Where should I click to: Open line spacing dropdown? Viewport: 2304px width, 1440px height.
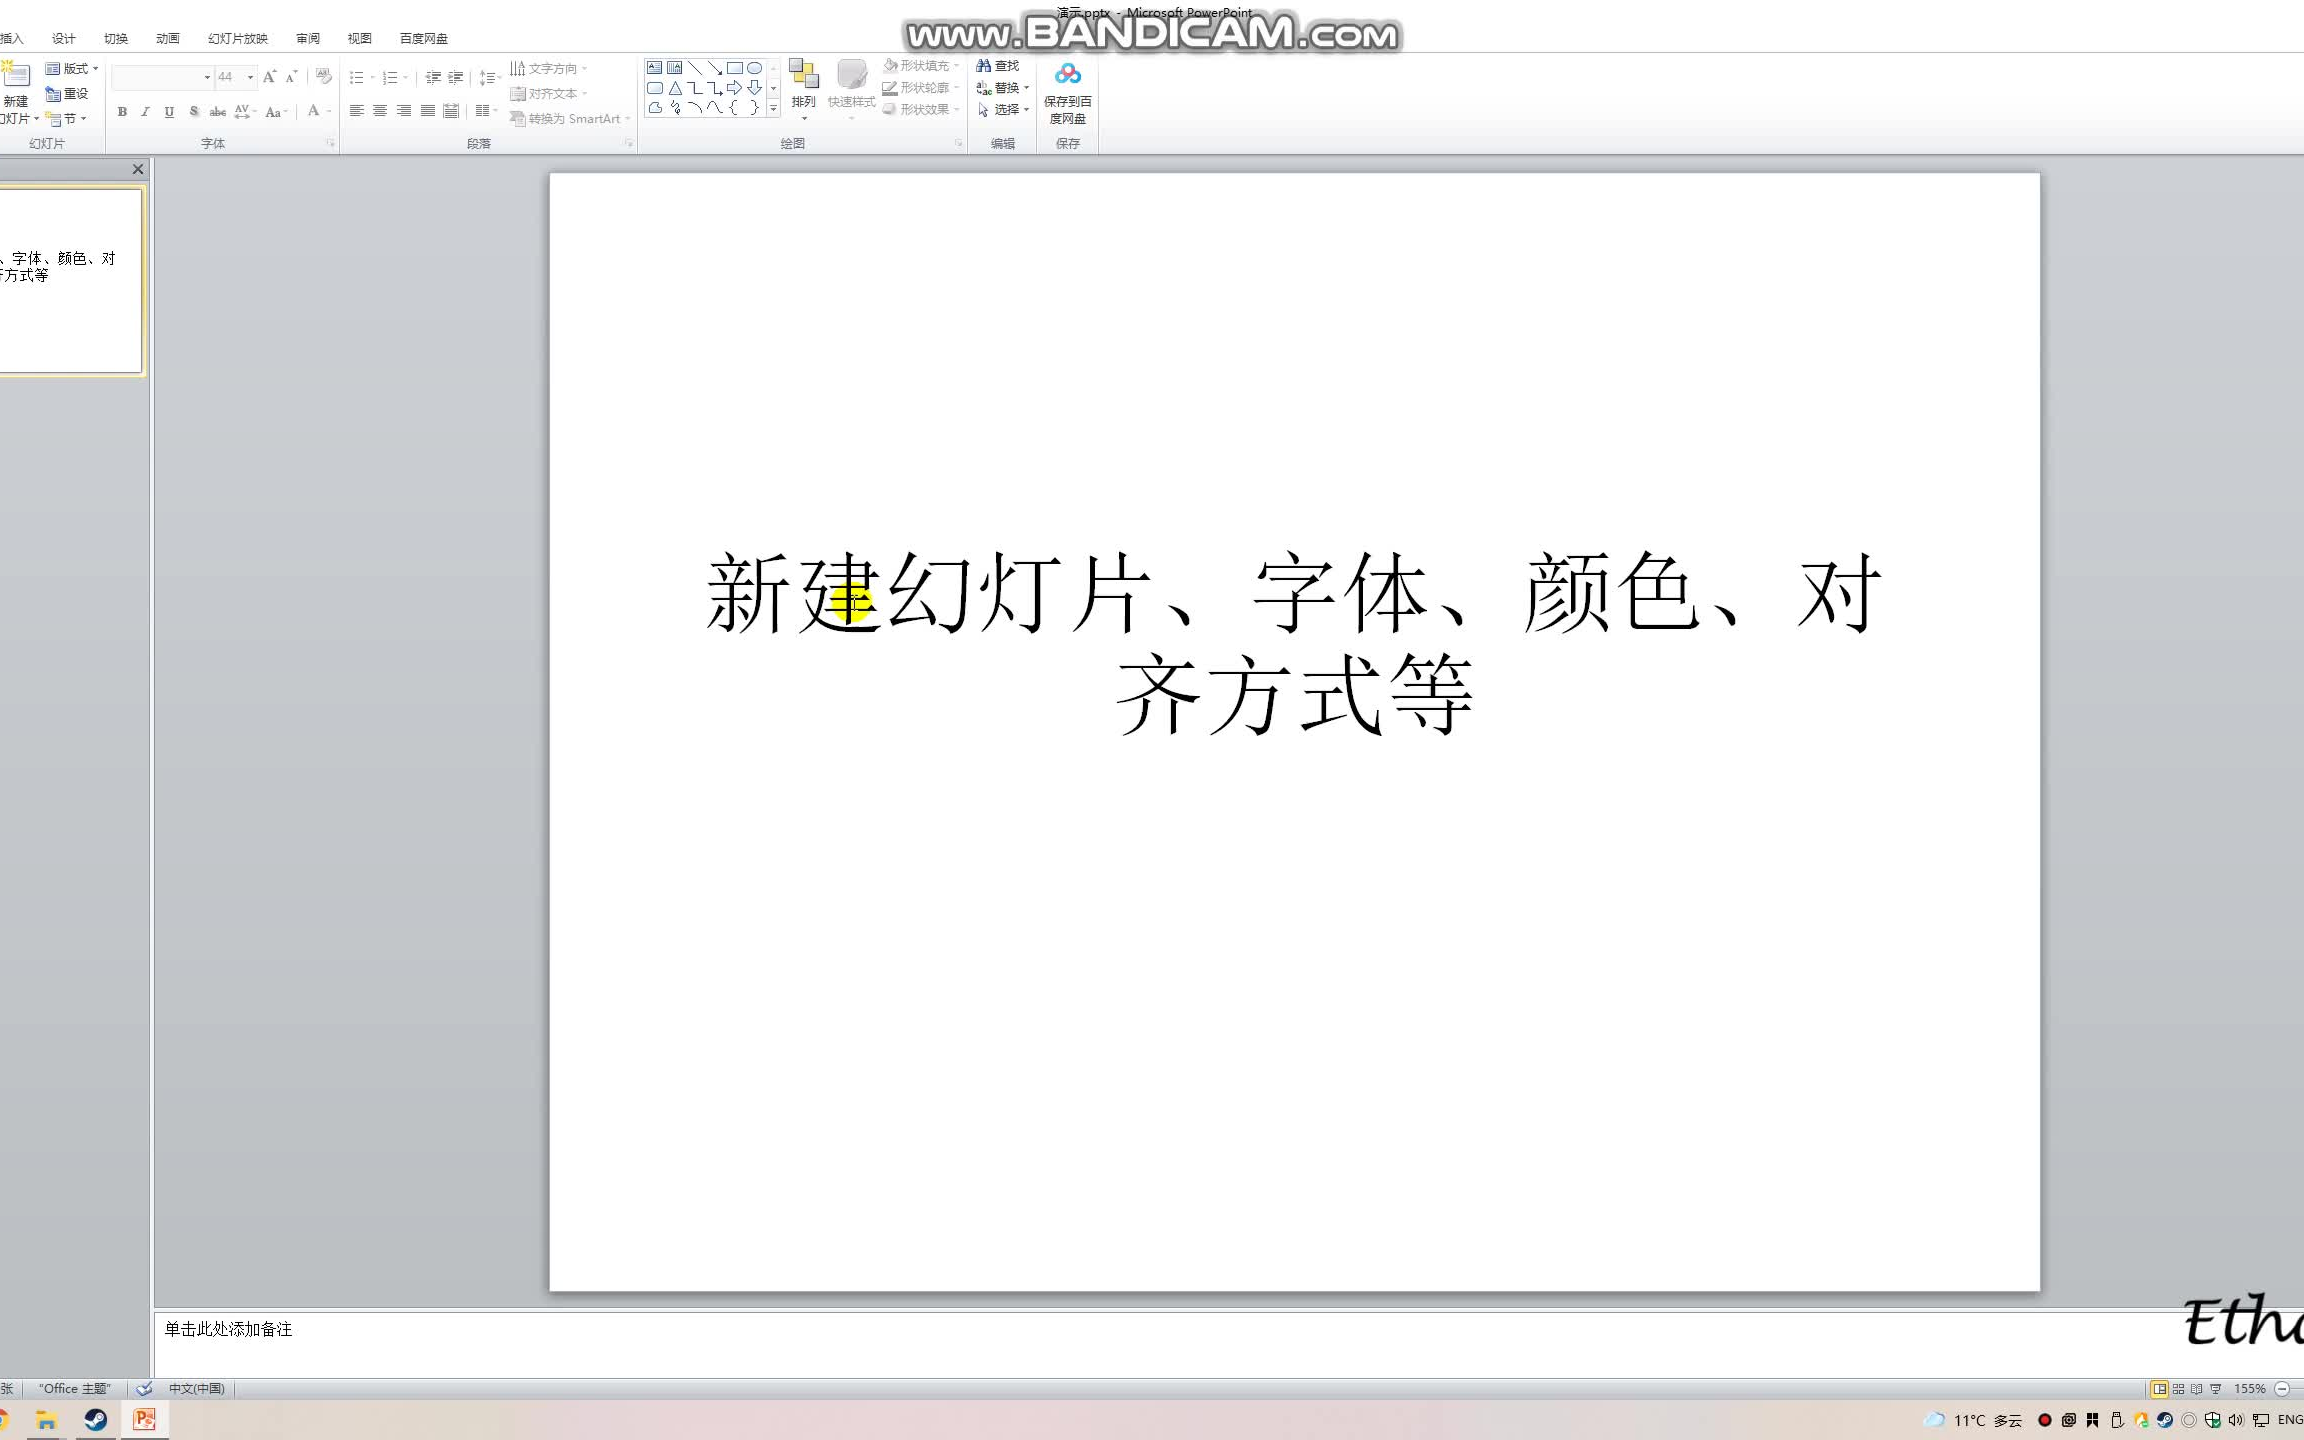(x=488, y=78)
